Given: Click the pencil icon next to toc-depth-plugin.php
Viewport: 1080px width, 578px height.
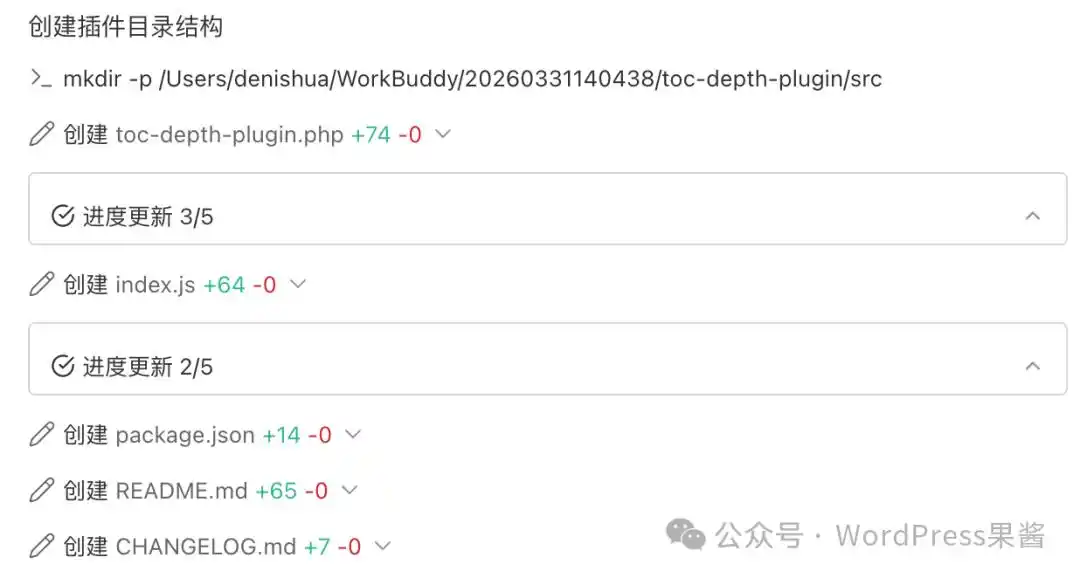Looking at the screenshot, I should pos(41,134).
